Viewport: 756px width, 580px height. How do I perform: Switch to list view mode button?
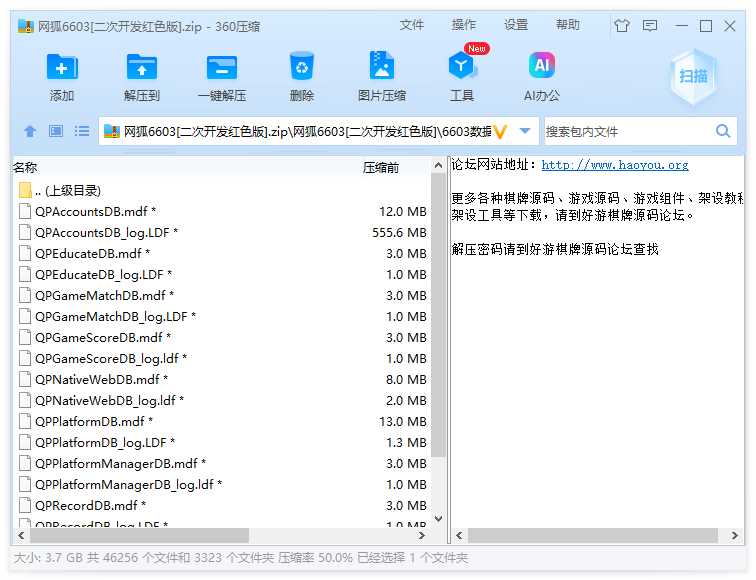point(82,131)
